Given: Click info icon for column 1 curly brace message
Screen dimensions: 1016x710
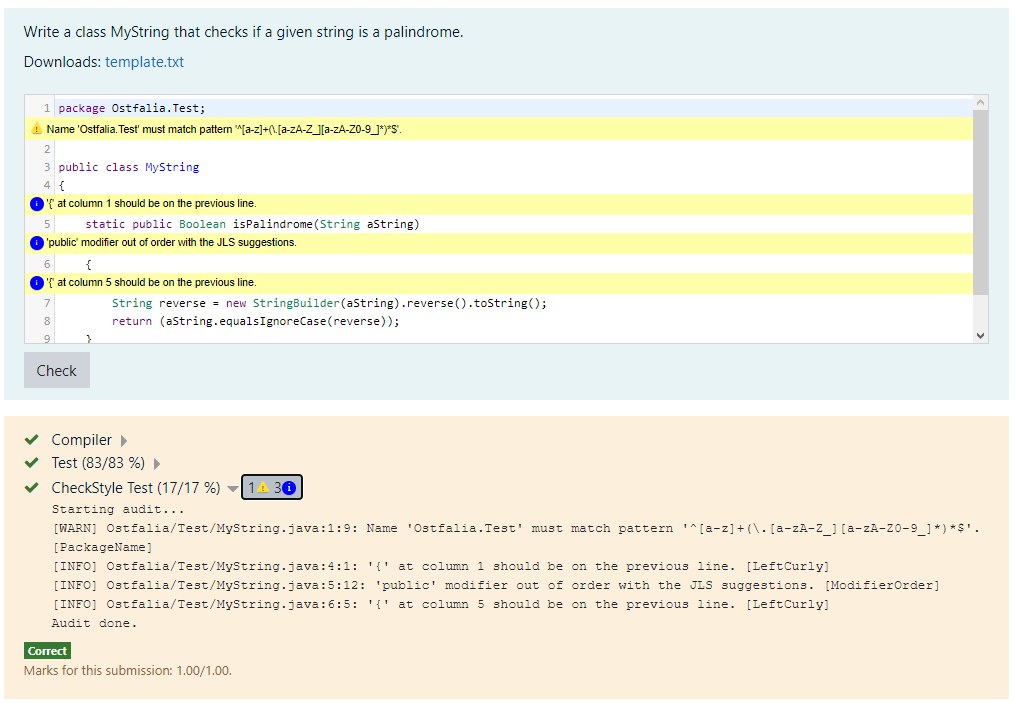Looking at the screenshot, I should 37,203.
